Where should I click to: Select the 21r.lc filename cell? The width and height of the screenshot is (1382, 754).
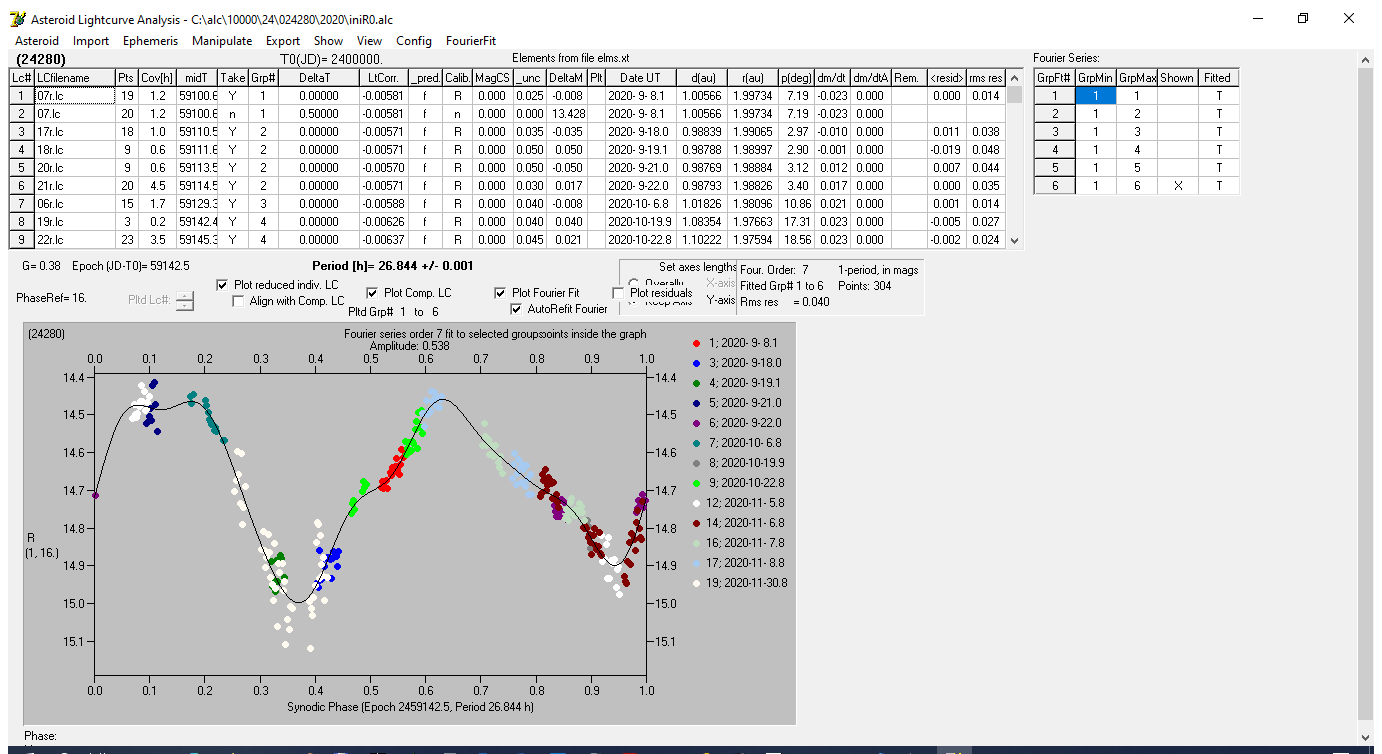pos(73,186)
